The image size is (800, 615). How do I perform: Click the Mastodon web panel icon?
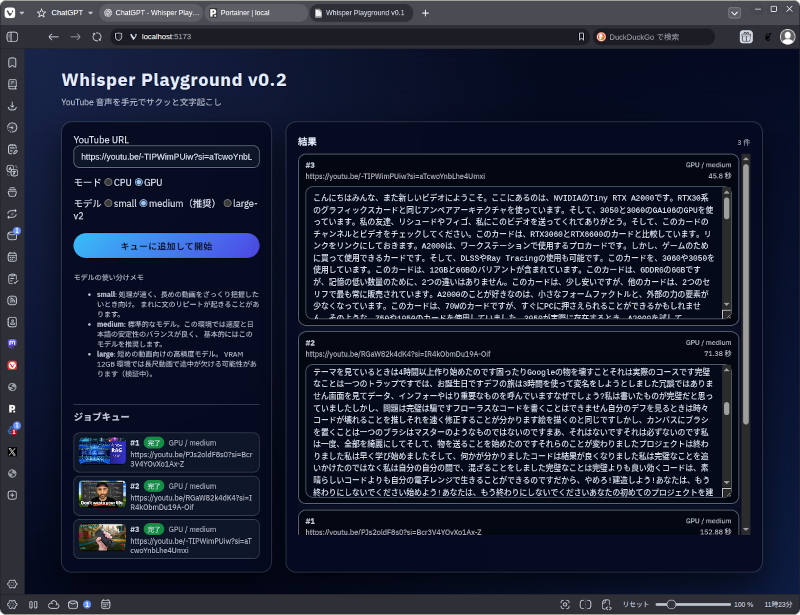pos(12,342)
